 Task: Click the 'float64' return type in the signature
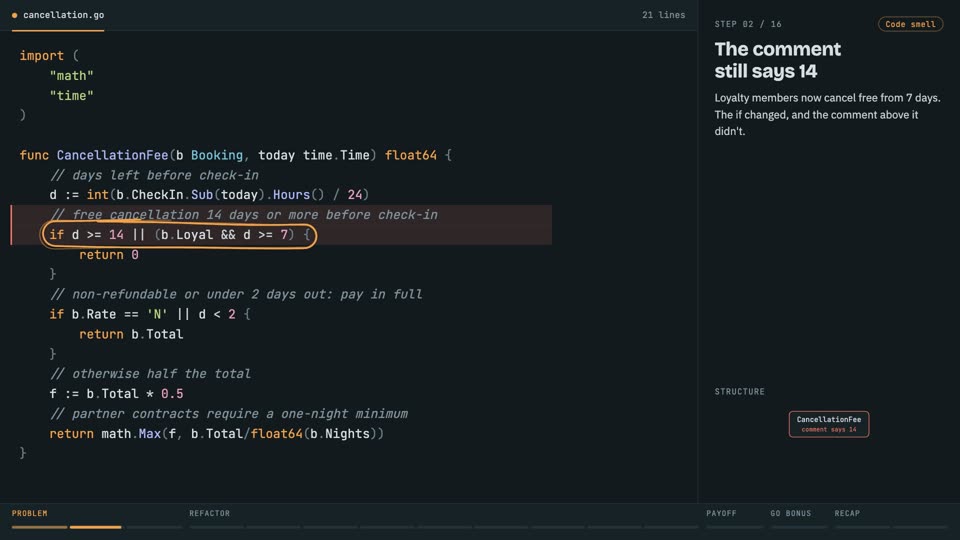pos(411,156)
